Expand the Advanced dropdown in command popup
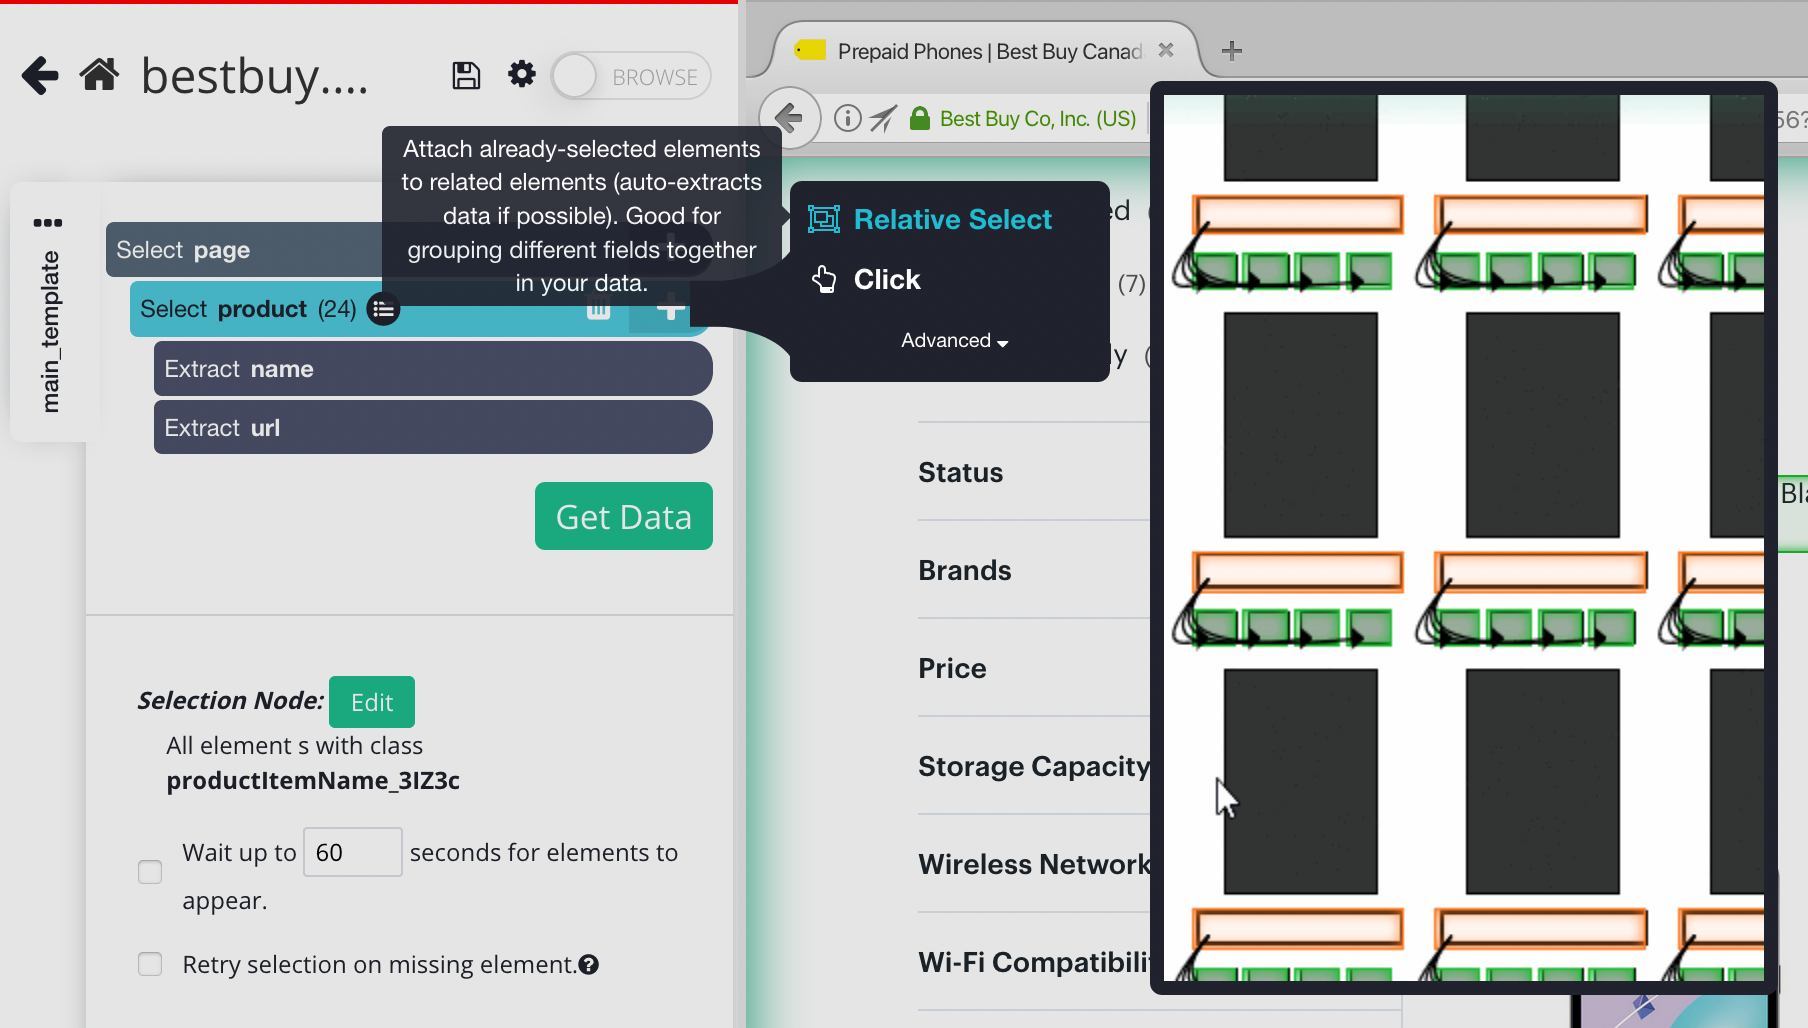The width and height of the screenshot is (1808, 1028). pos(955,341)
